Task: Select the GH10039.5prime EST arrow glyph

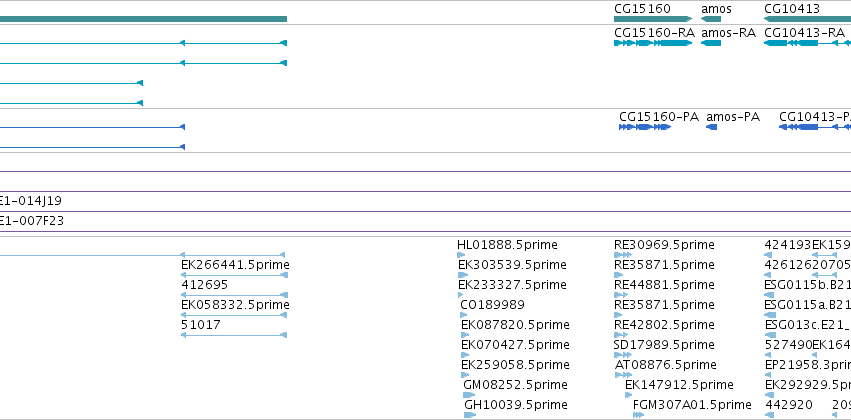Action: pyautogui.click(x=469, y=415)
